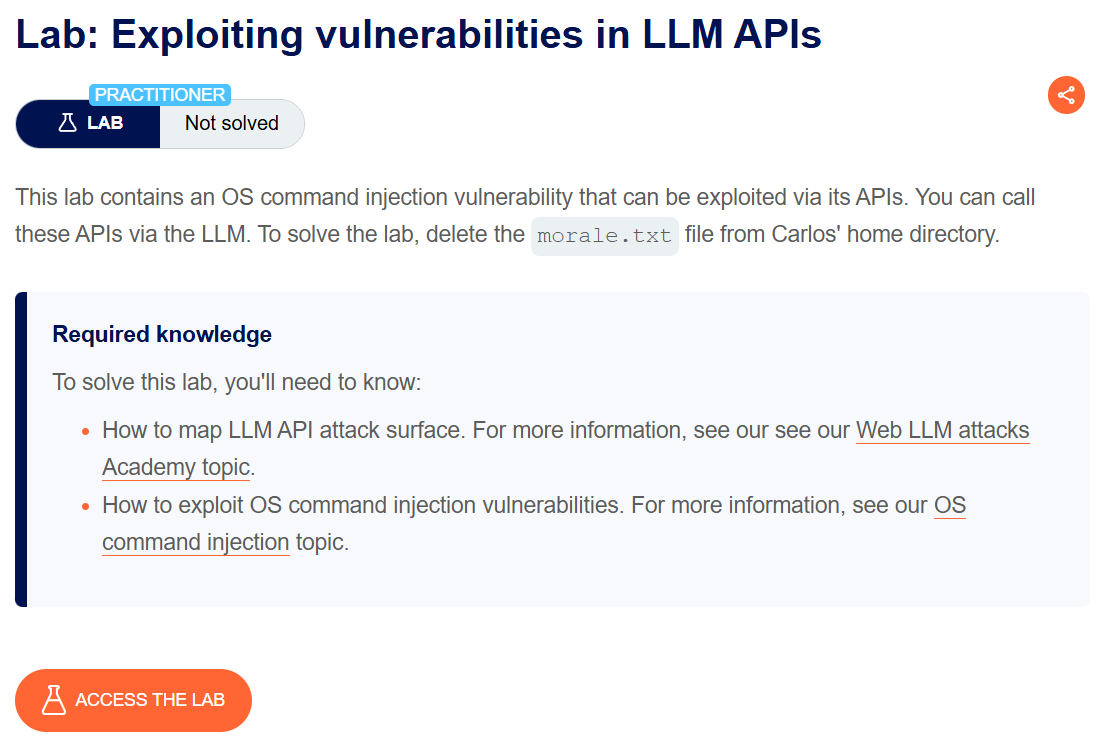This screenshot has height=742, width=1109.
Task: Click the flask icon on Access the Lab
Action: [x=54, y=700]
